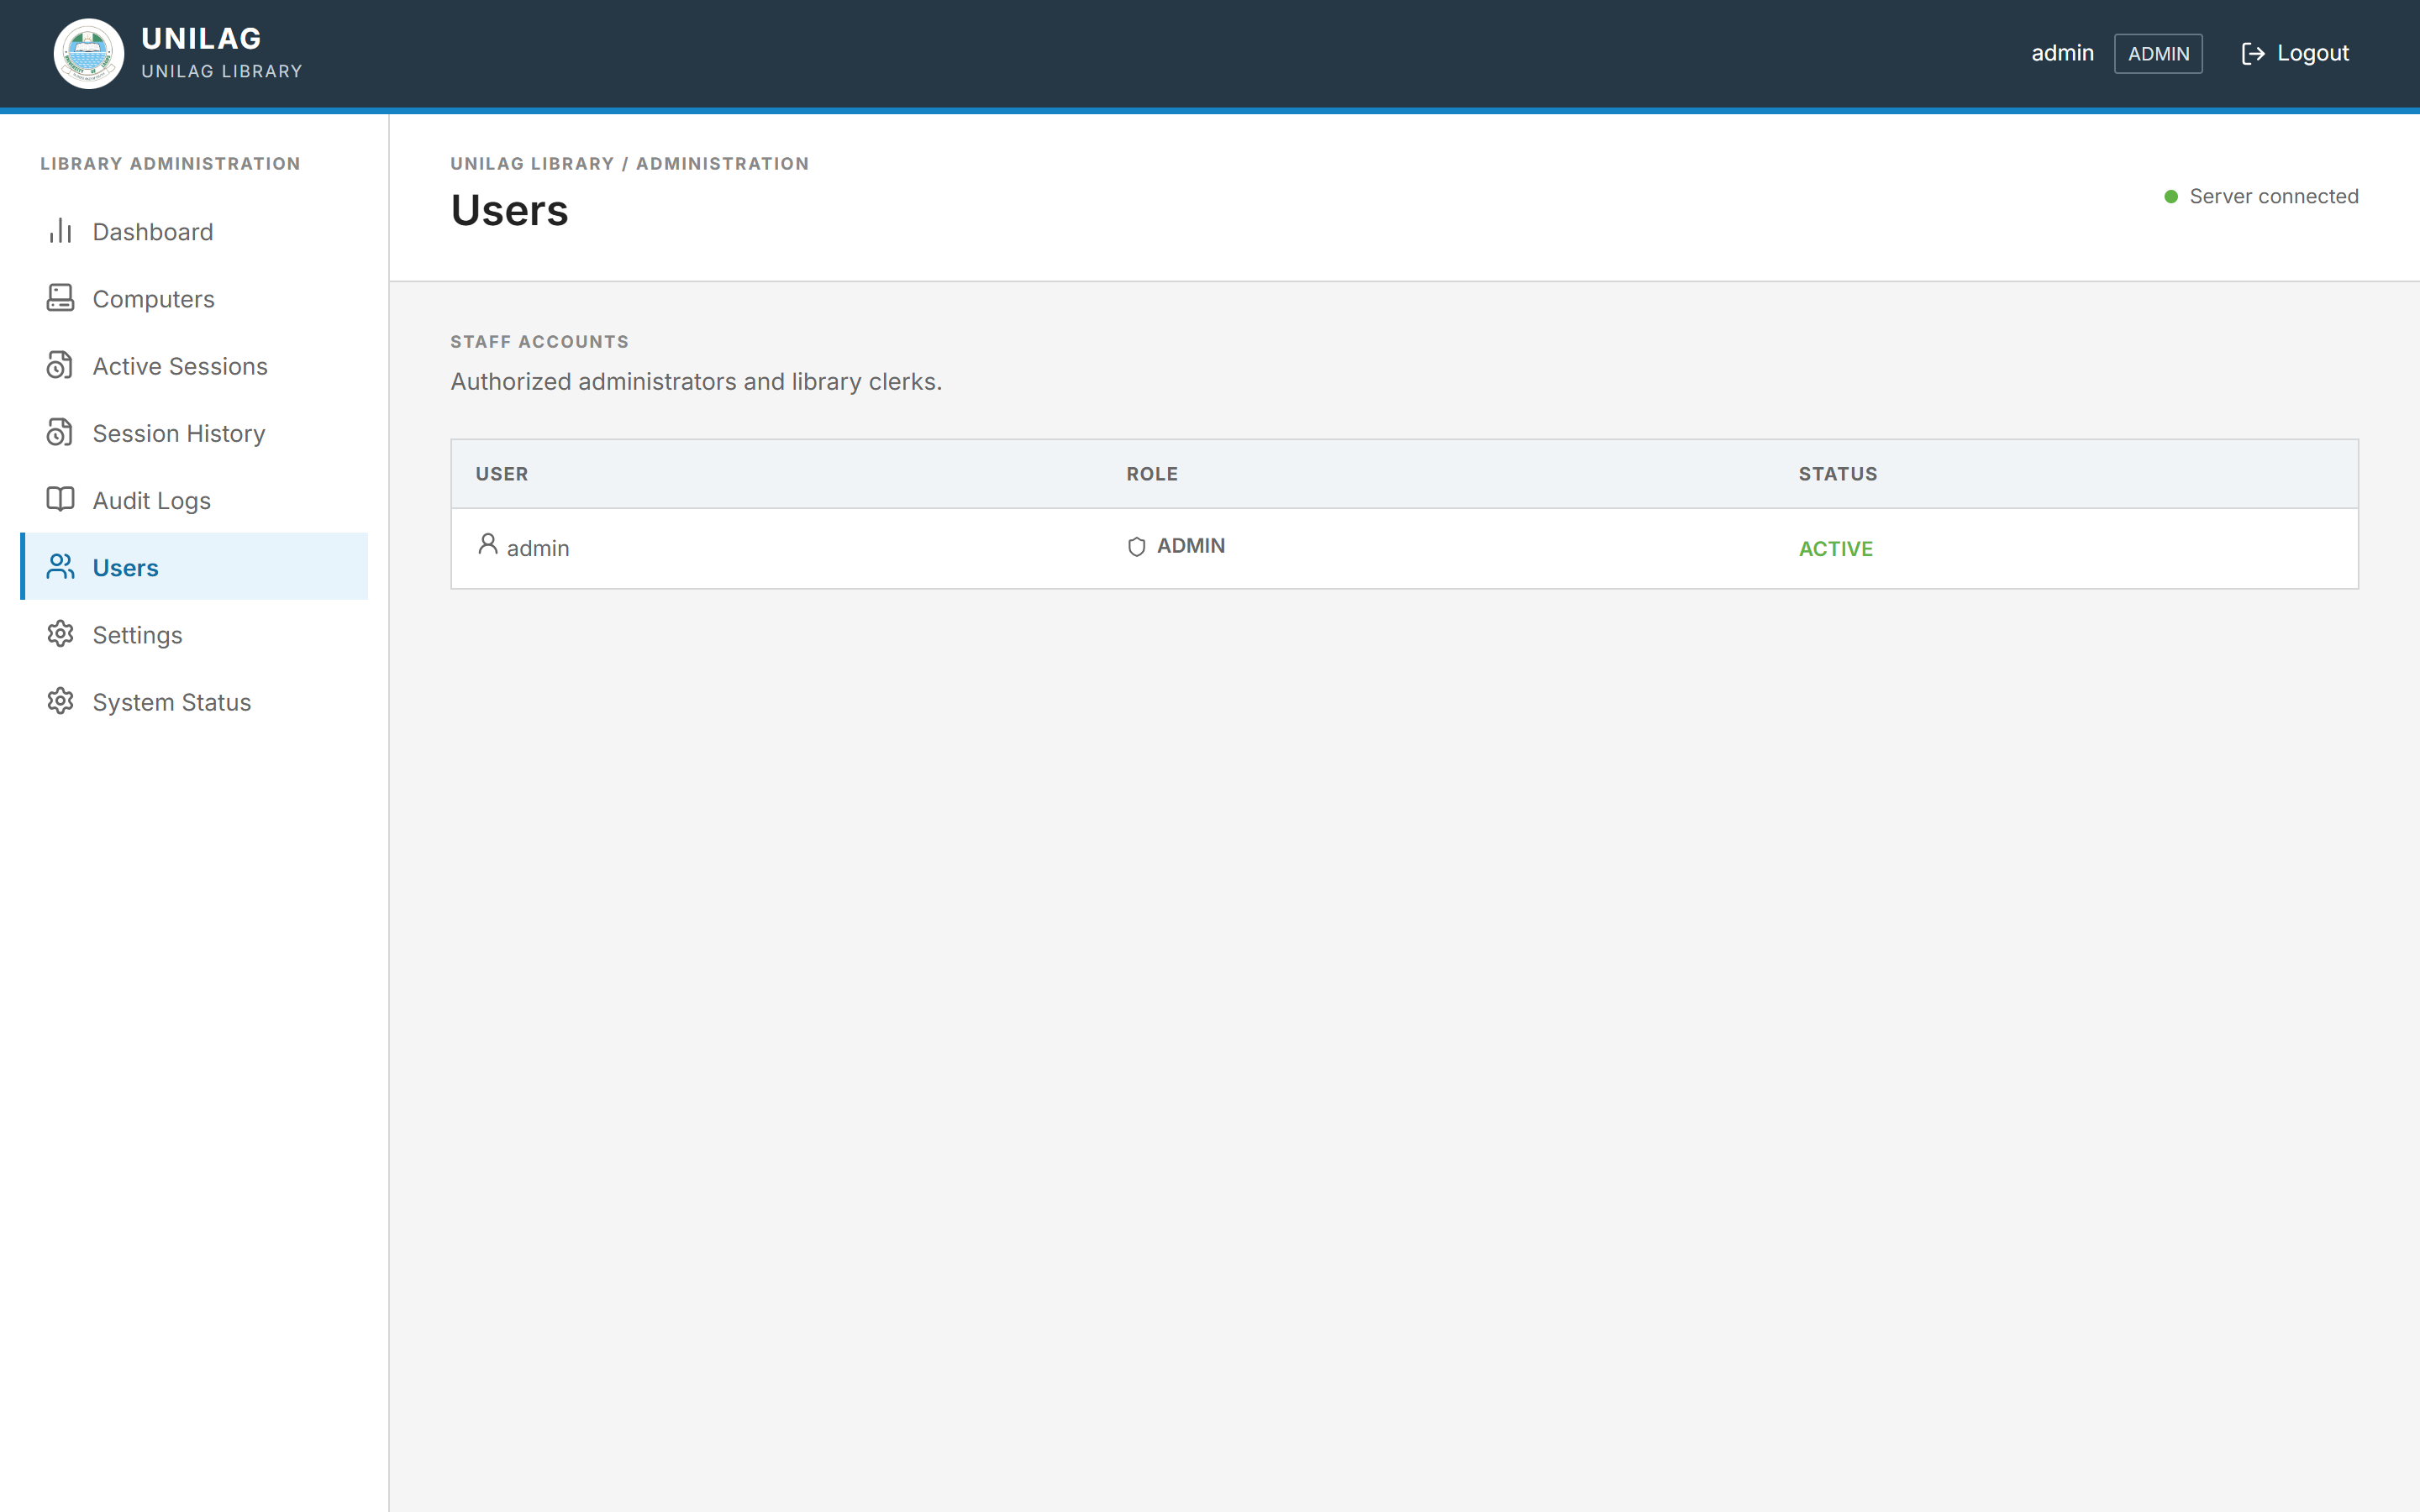Image resolution: width=2420 pixels, height=1512 pixels.
Task: Click the LIBRARY ADMINISTRATION sidebar heading
Action: 170,164
